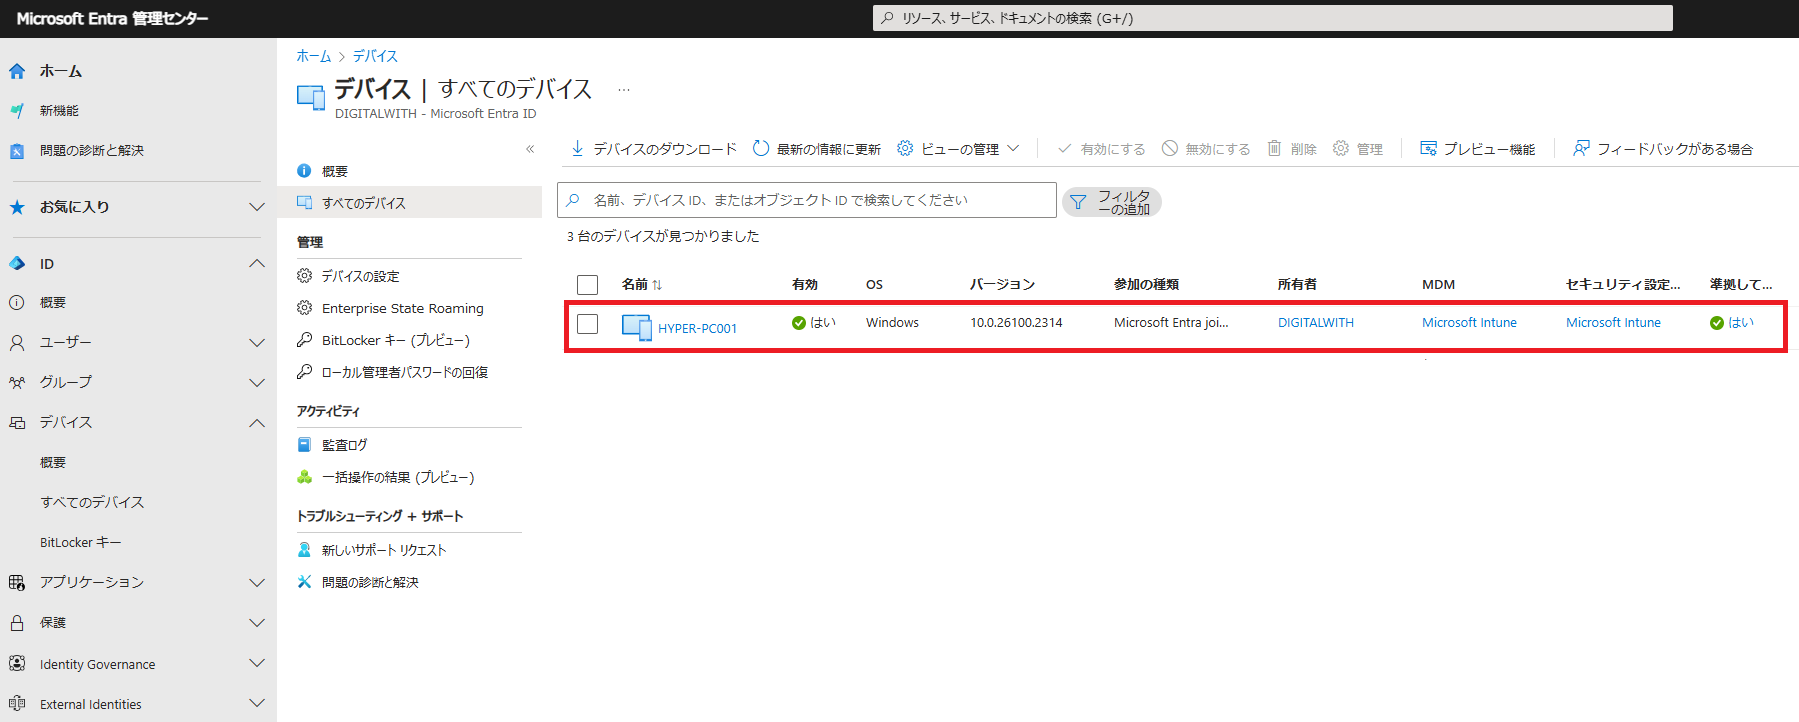
Task: Click the refresh icon 最新の情報に更新
Action: coord(761,148)
